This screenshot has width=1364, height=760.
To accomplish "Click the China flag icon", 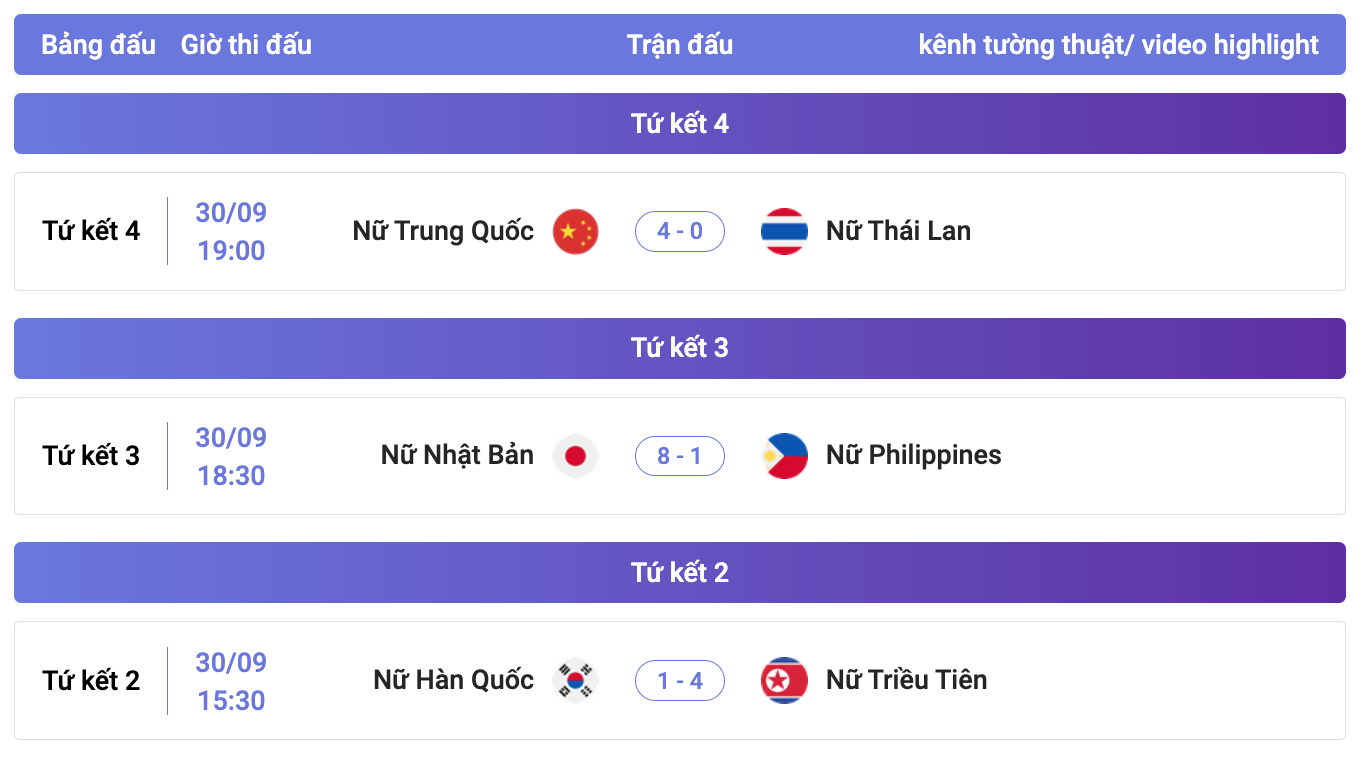I will coord(575,232).
